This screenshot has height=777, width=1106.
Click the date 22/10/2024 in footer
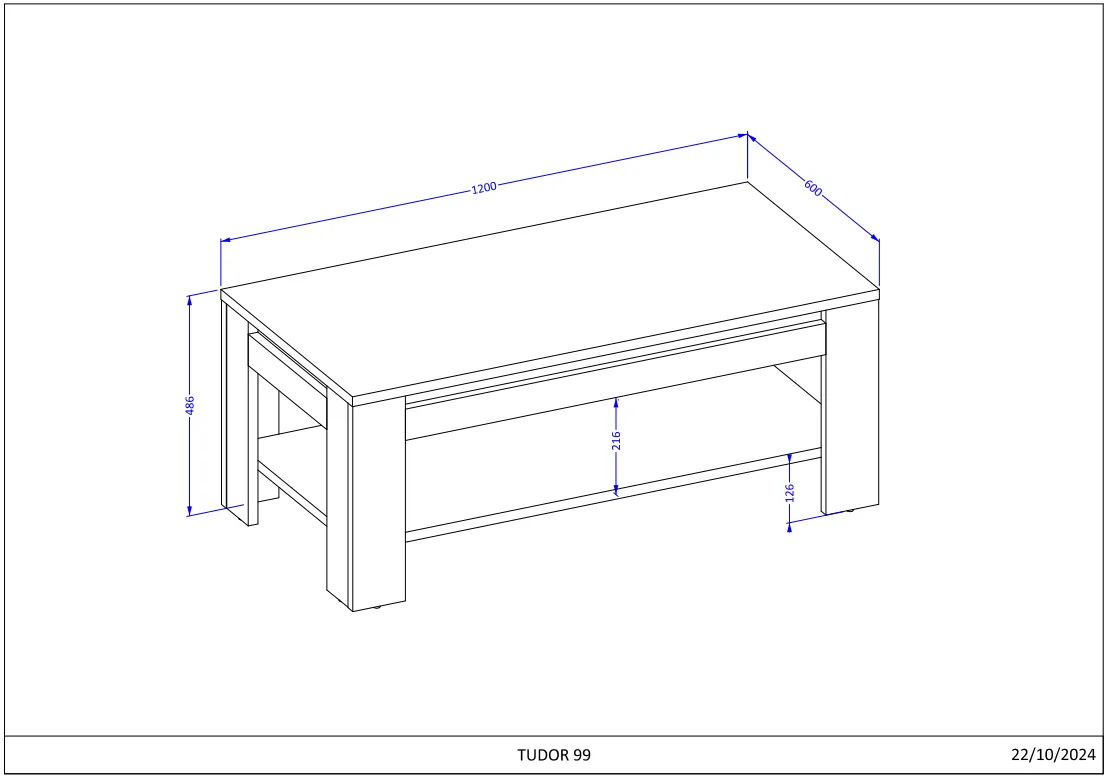(1053, 754)
